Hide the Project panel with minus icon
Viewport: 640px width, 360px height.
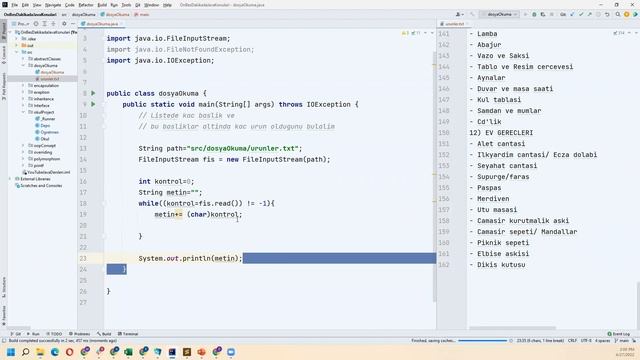[73, 24]
